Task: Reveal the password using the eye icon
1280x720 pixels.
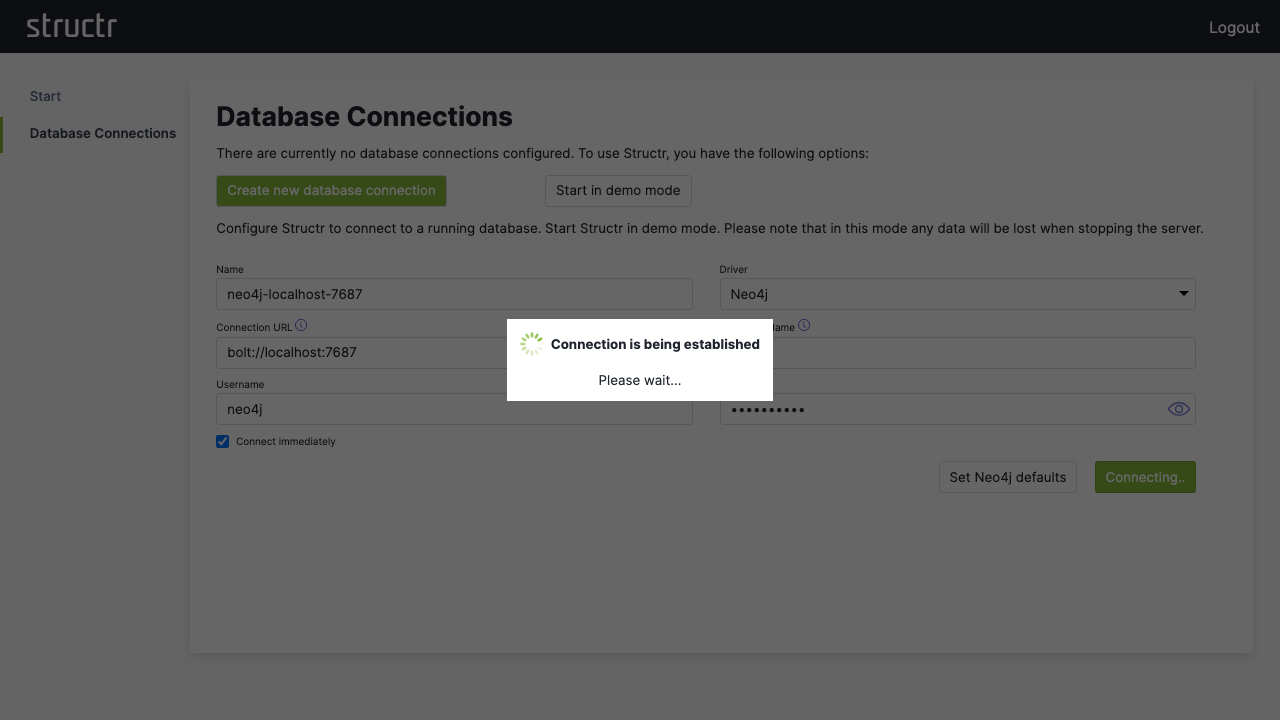Action: (1178, 408)
